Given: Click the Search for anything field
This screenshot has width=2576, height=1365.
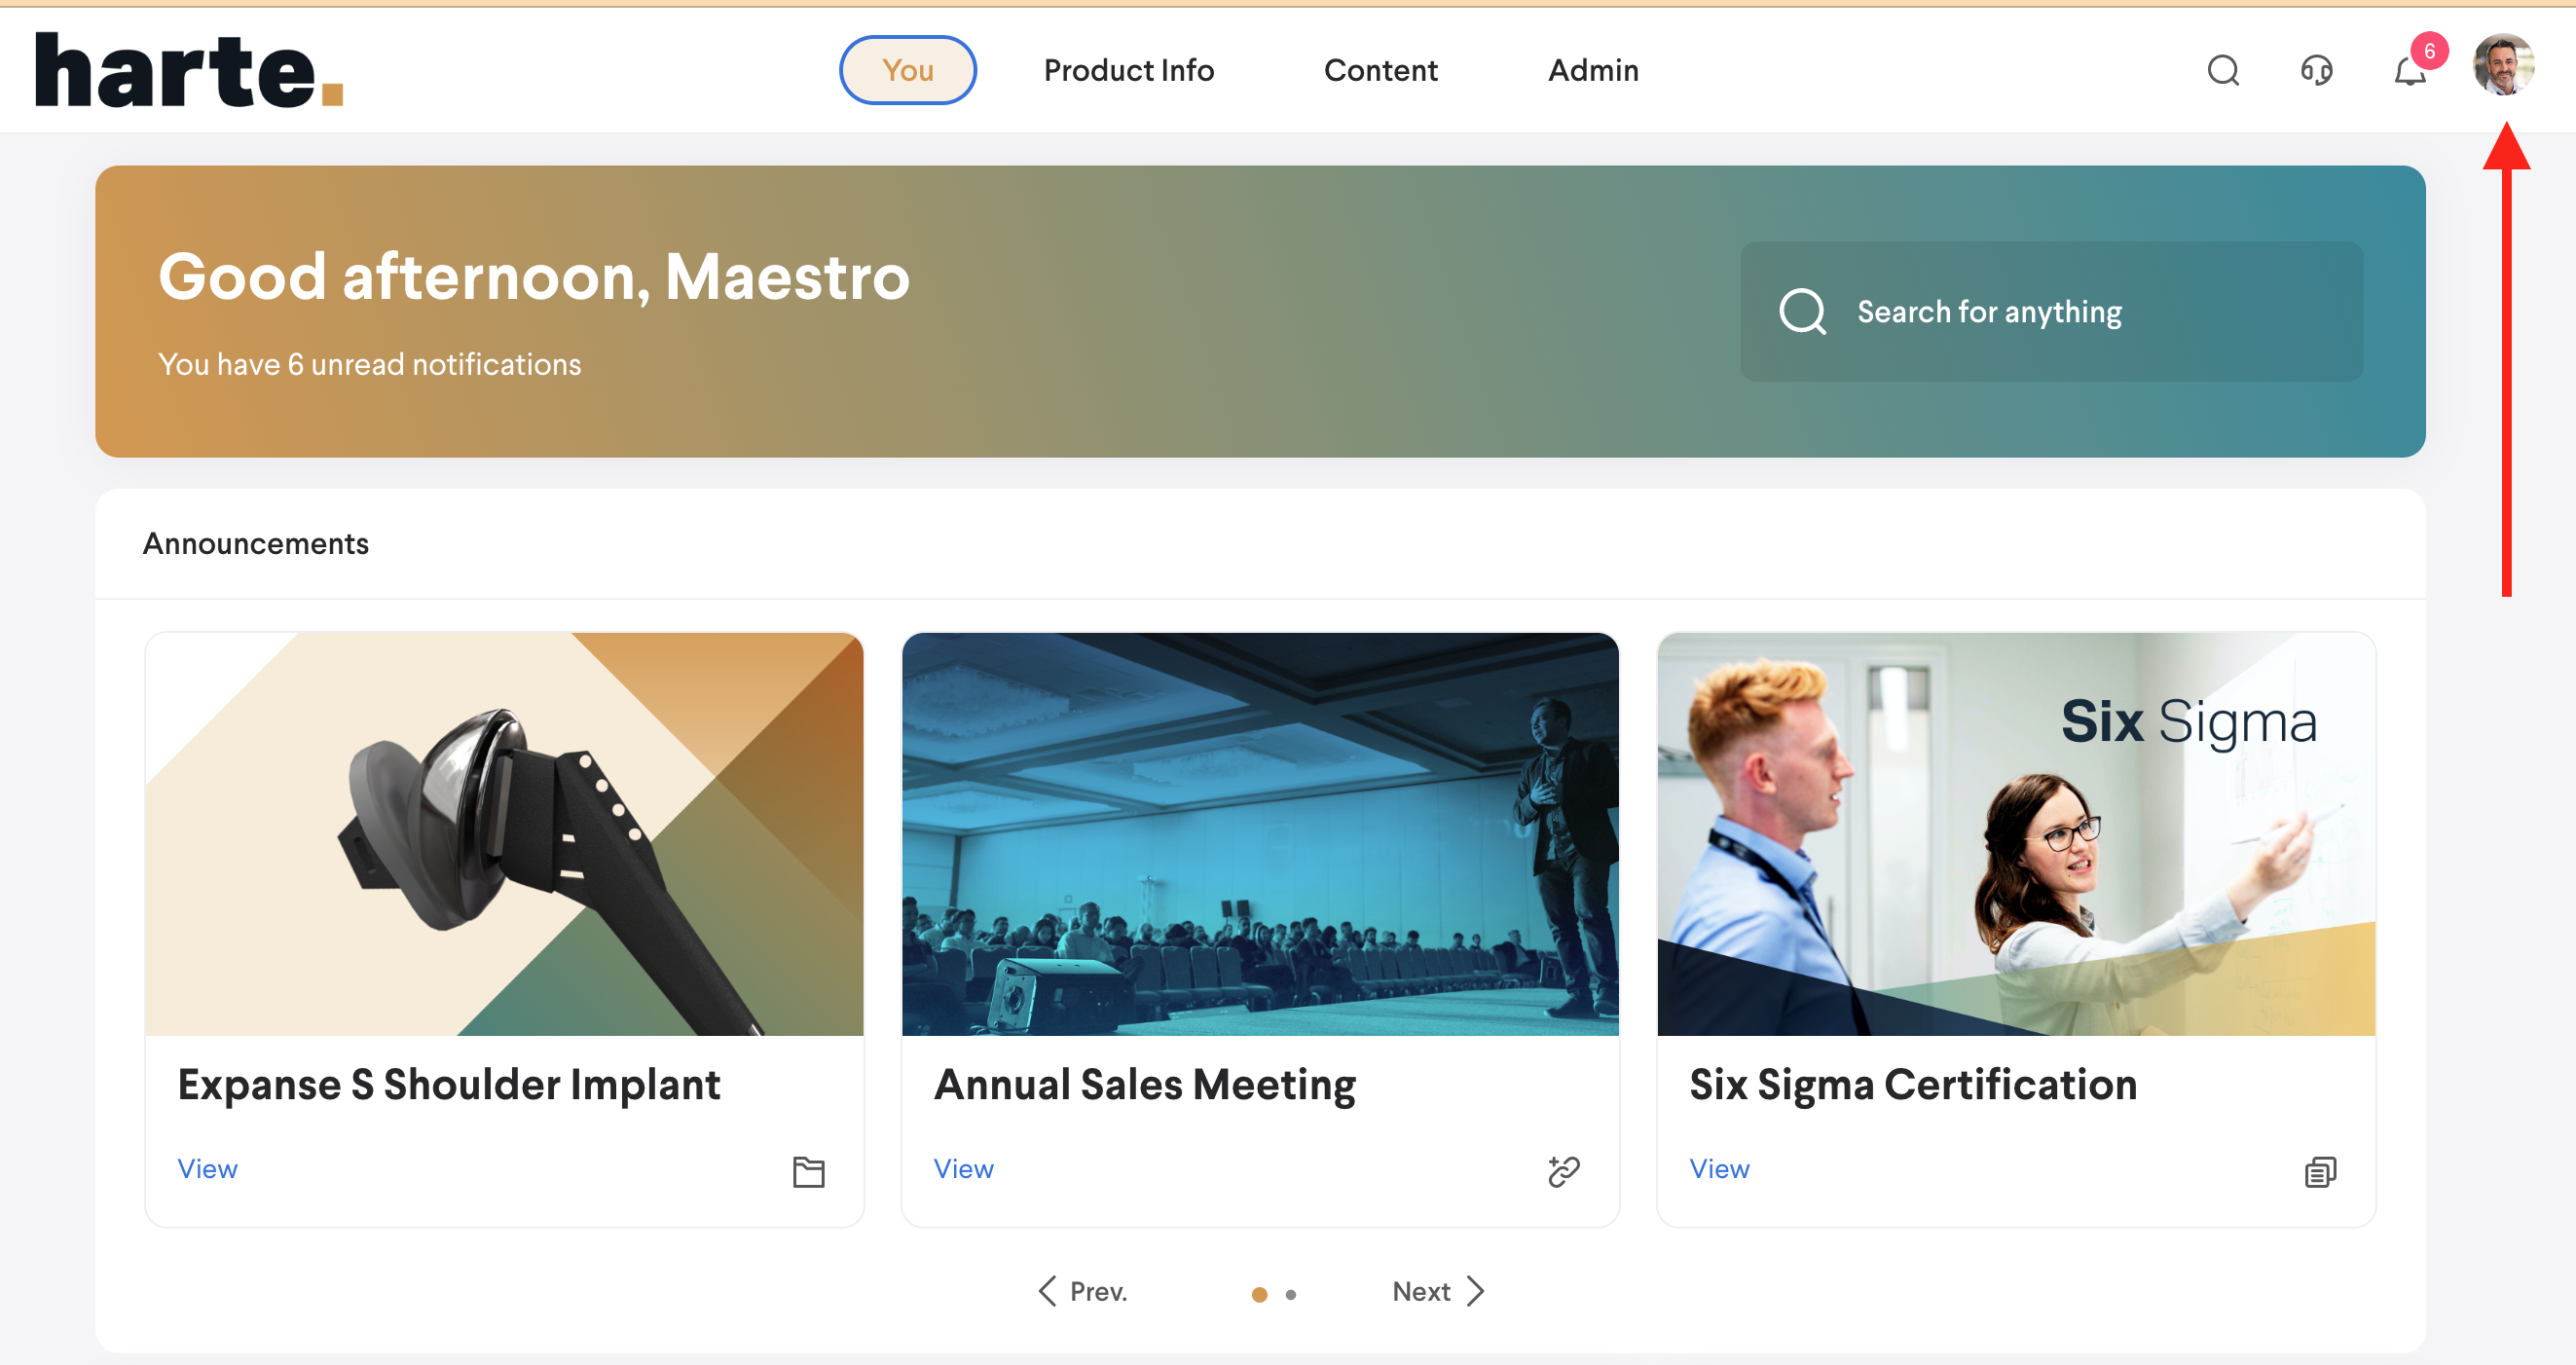Looking at the screenshot, I should click(x=2050, y=311).
